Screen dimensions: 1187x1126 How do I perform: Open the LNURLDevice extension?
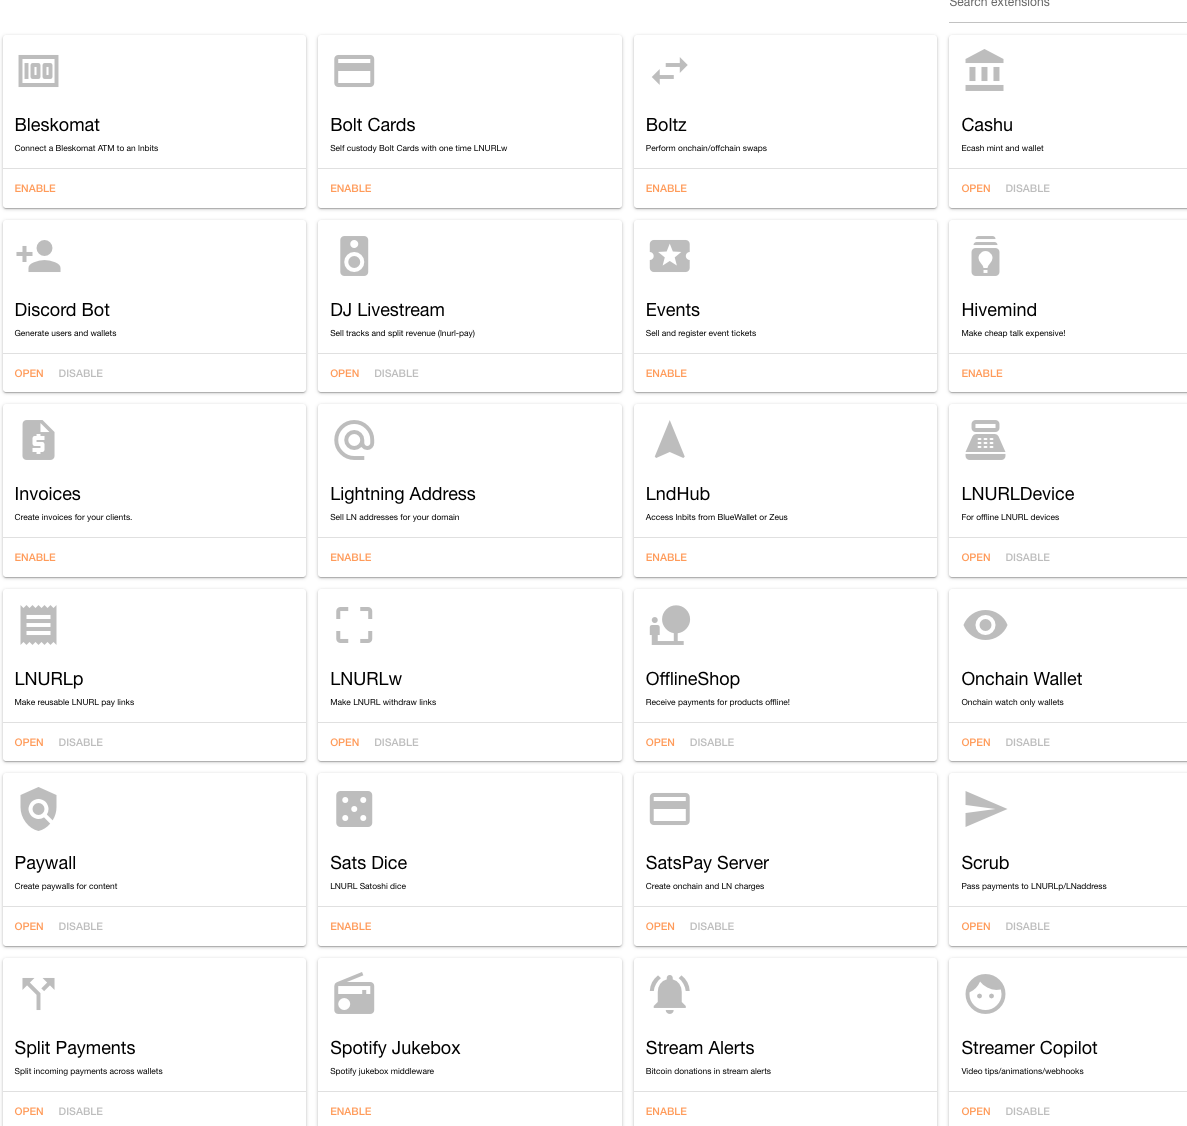click(x=976, y=557)
